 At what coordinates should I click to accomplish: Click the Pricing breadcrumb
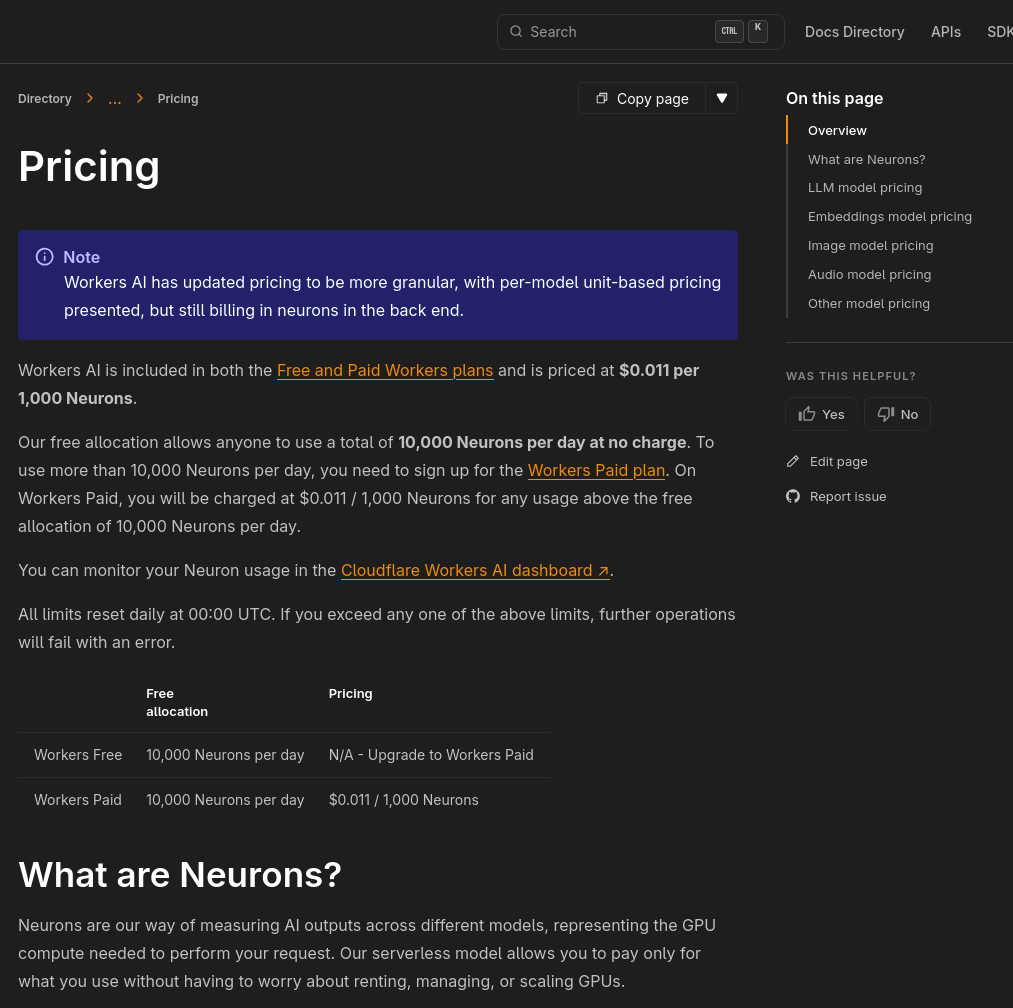tap(178, 99)
